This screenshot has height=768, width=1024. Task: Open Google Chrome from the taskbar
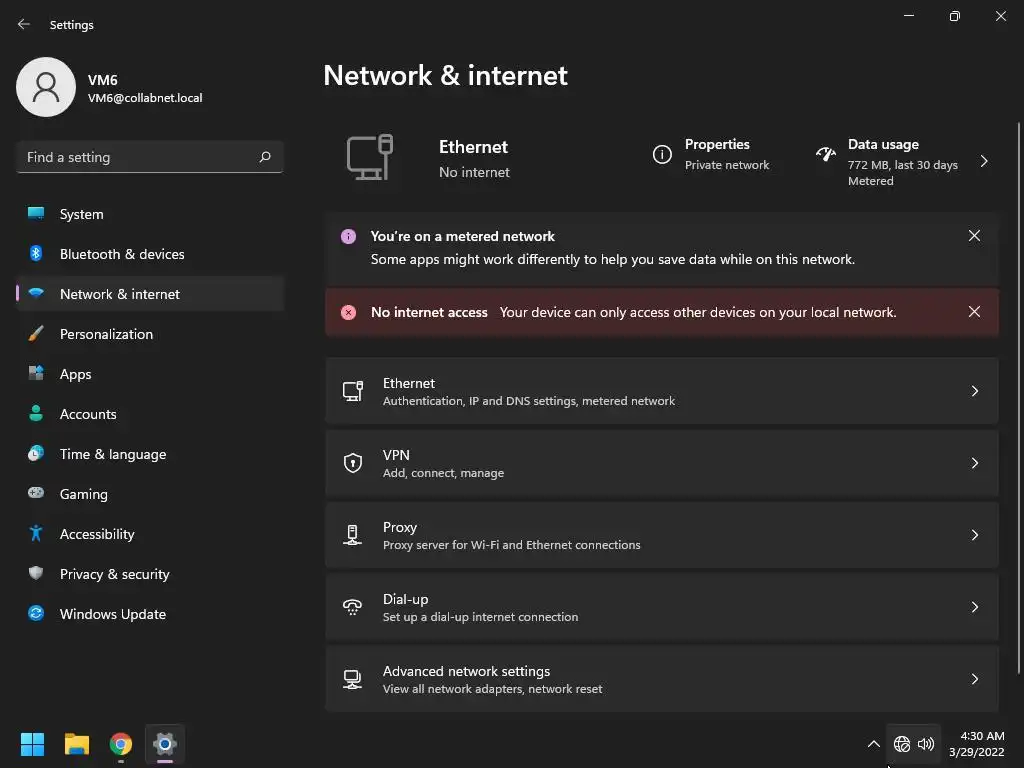coord(121,744)
